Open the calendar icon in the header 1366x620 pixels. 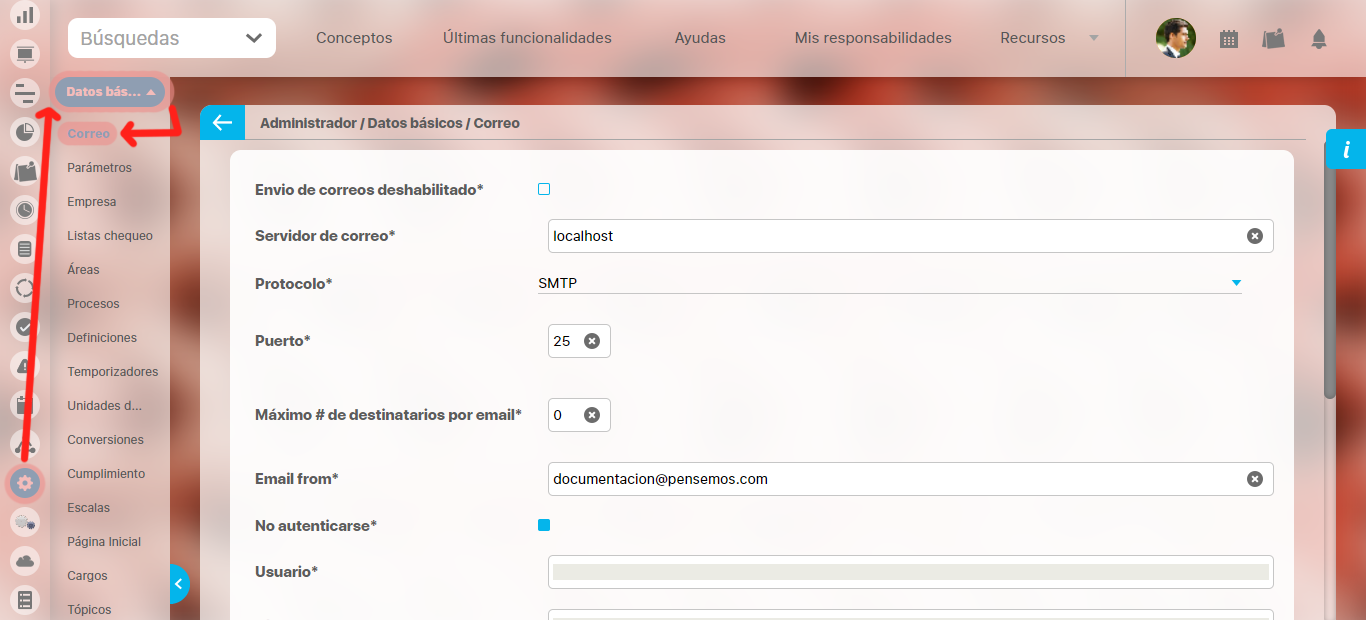point(1229,39)
